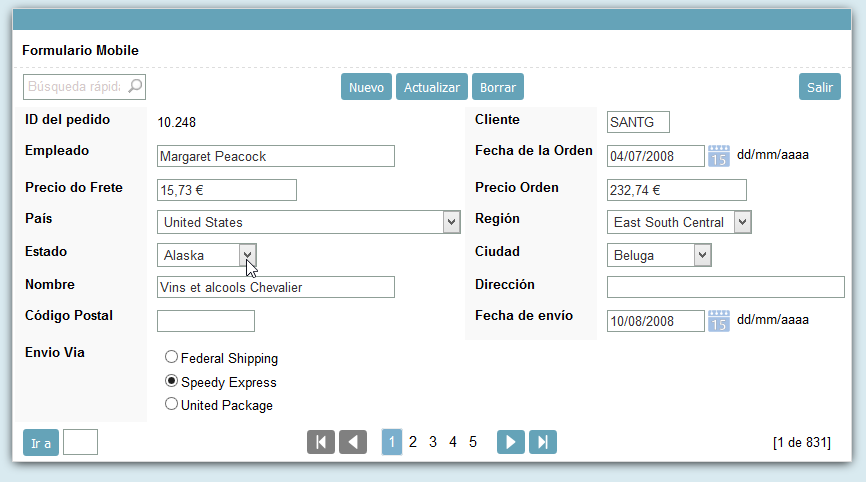Go to the previous record

pos(353,442)
